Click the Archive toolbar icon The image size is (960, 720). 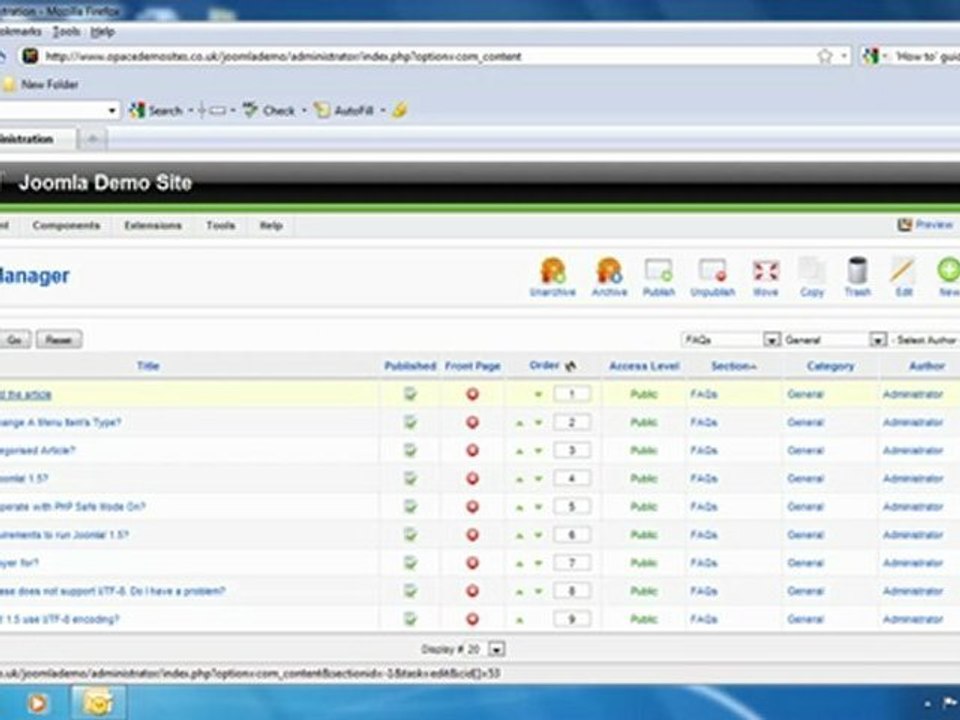(x=609, y=278)
